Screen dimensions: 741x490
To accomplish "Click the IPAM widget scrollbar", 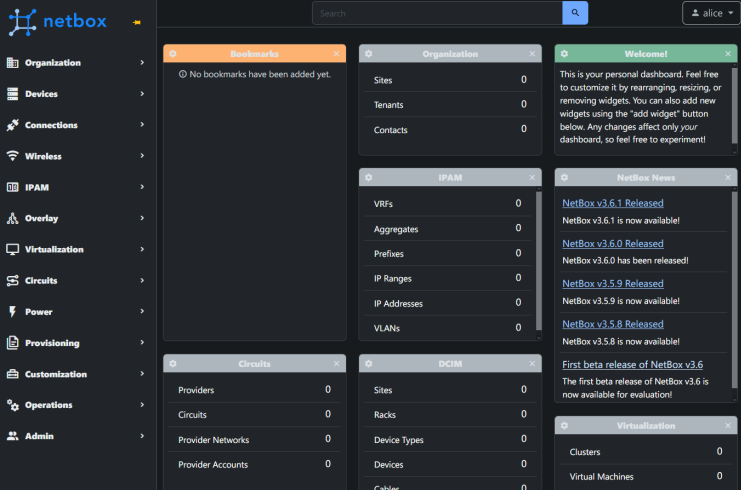I will [539, 260].
